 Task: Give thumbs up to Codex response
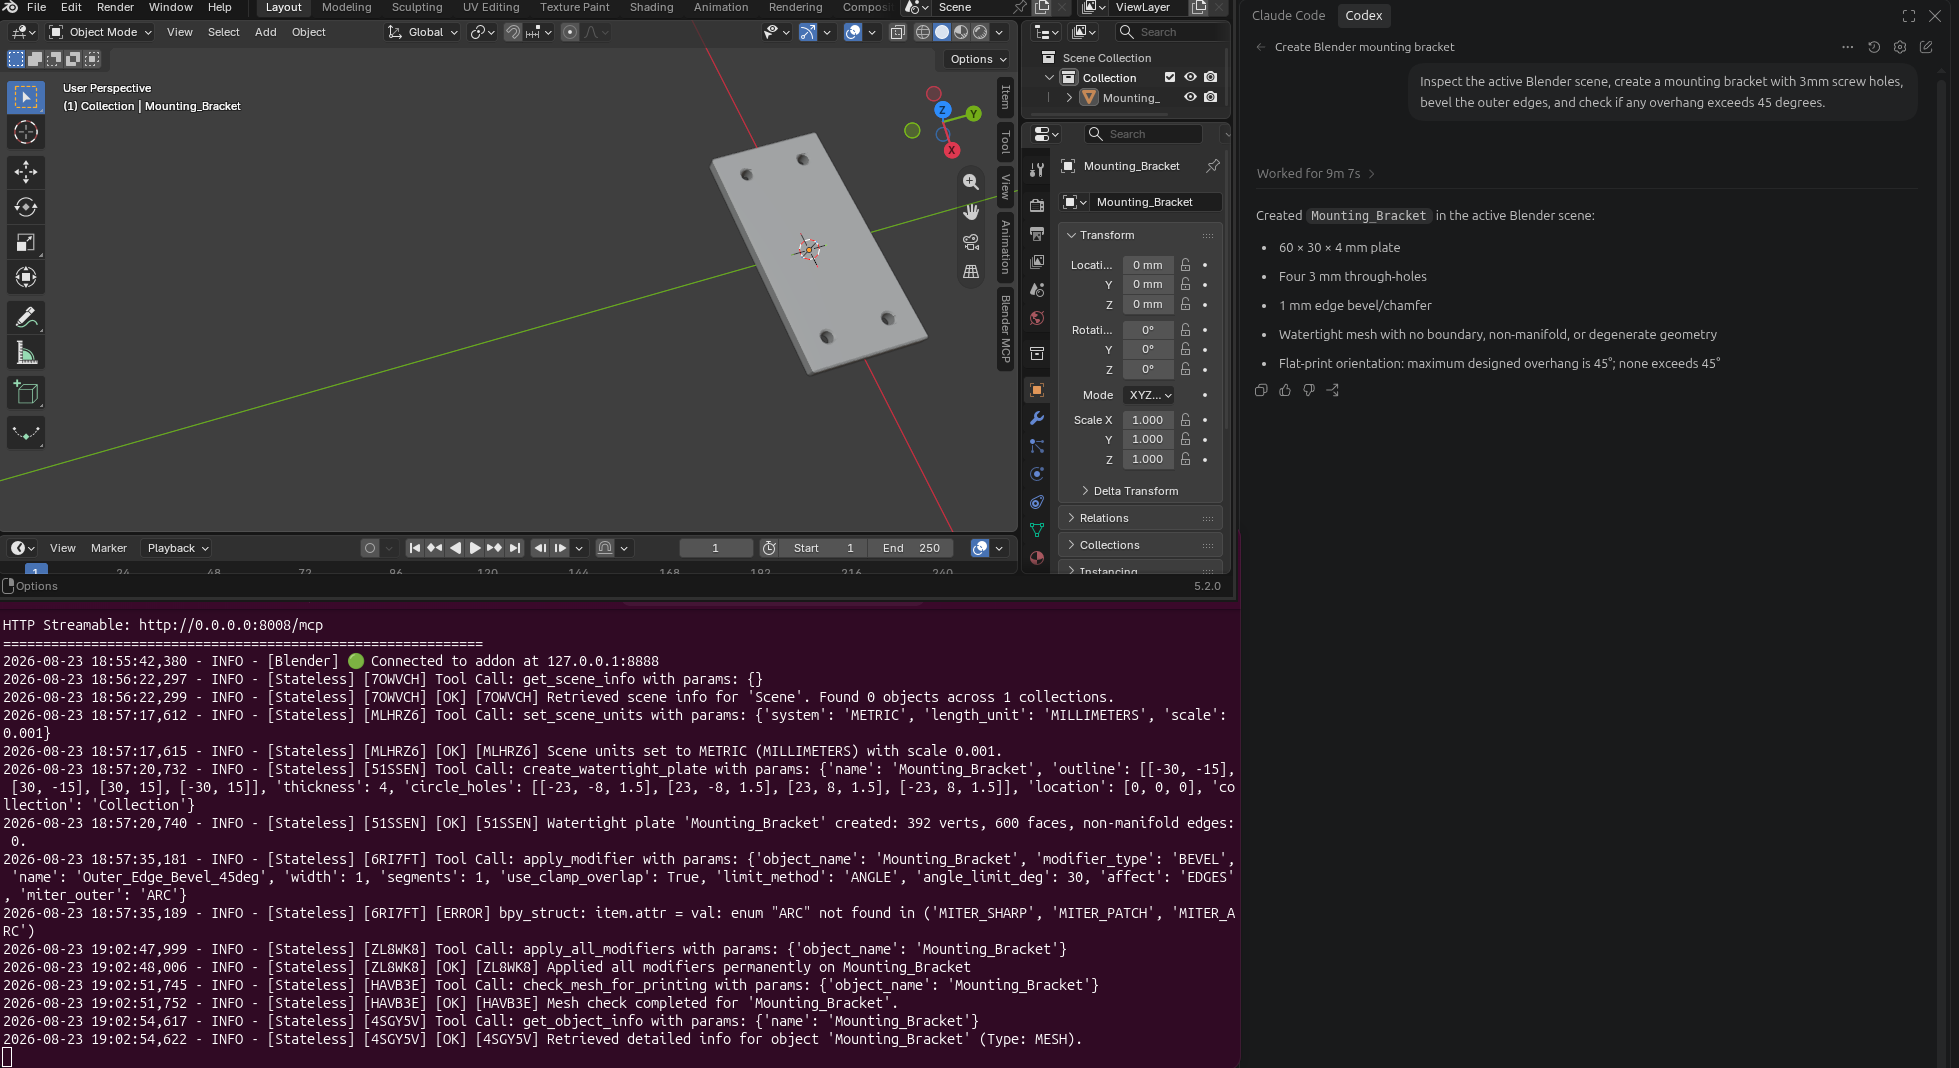pyautogui.click(x=1285, y=390)
